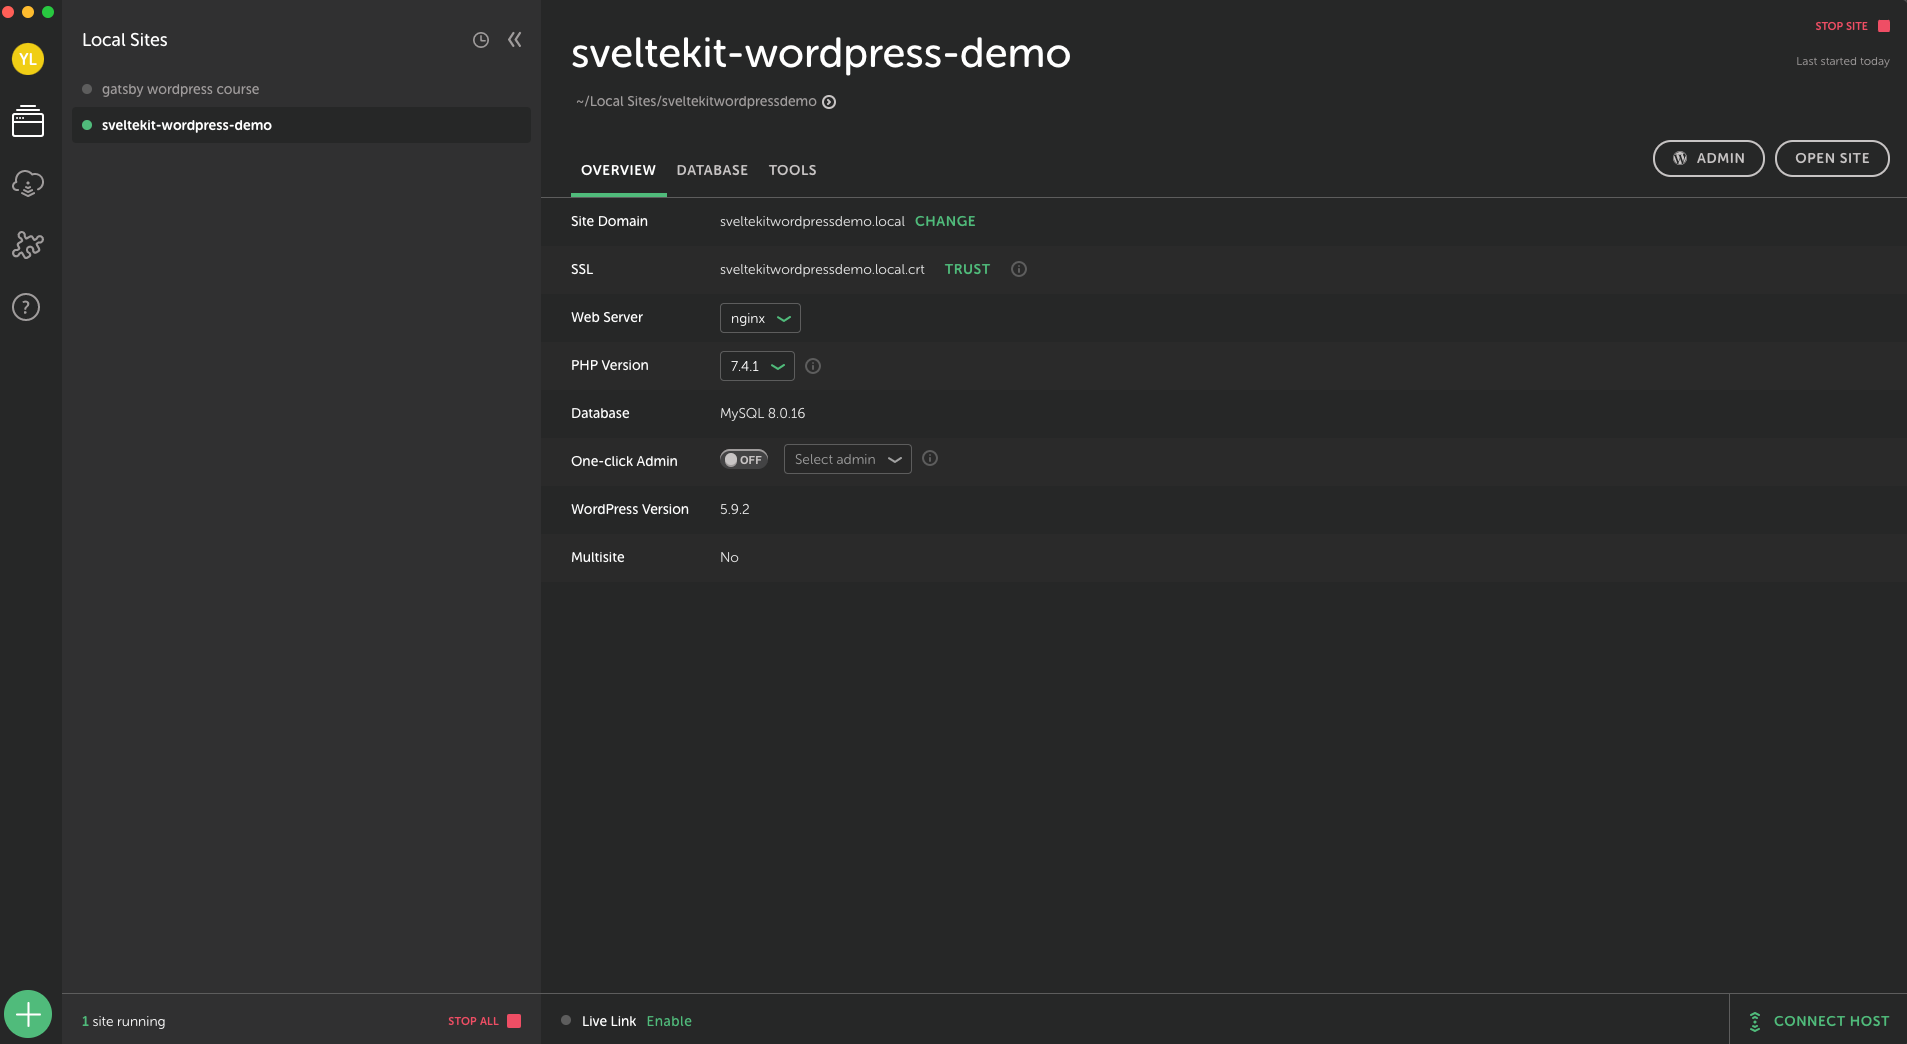This screenshot has height=1044, width=1907.
Task: Switch to the Tools tab
Action: 792,170
